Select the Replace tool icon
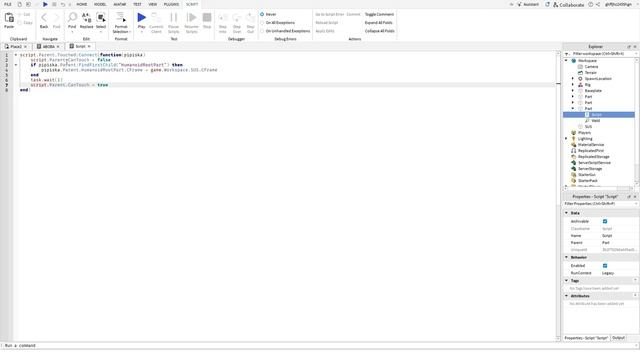 (86, 18)
